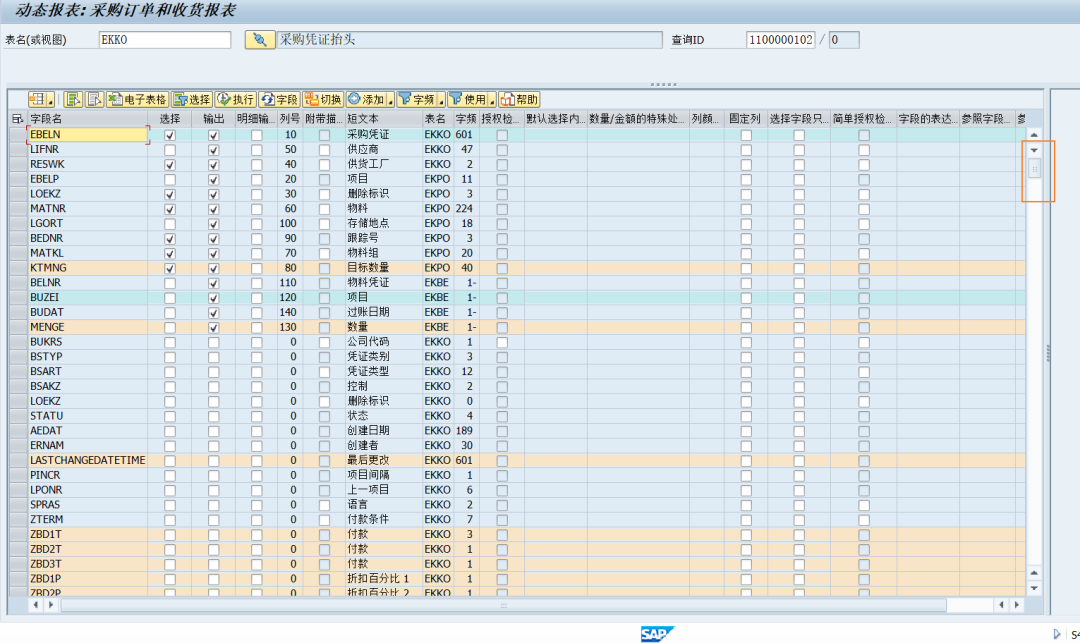
Task: Expand the layout icon's dropdown arrow
Action: pyautogui.click(x=51, y=101)
